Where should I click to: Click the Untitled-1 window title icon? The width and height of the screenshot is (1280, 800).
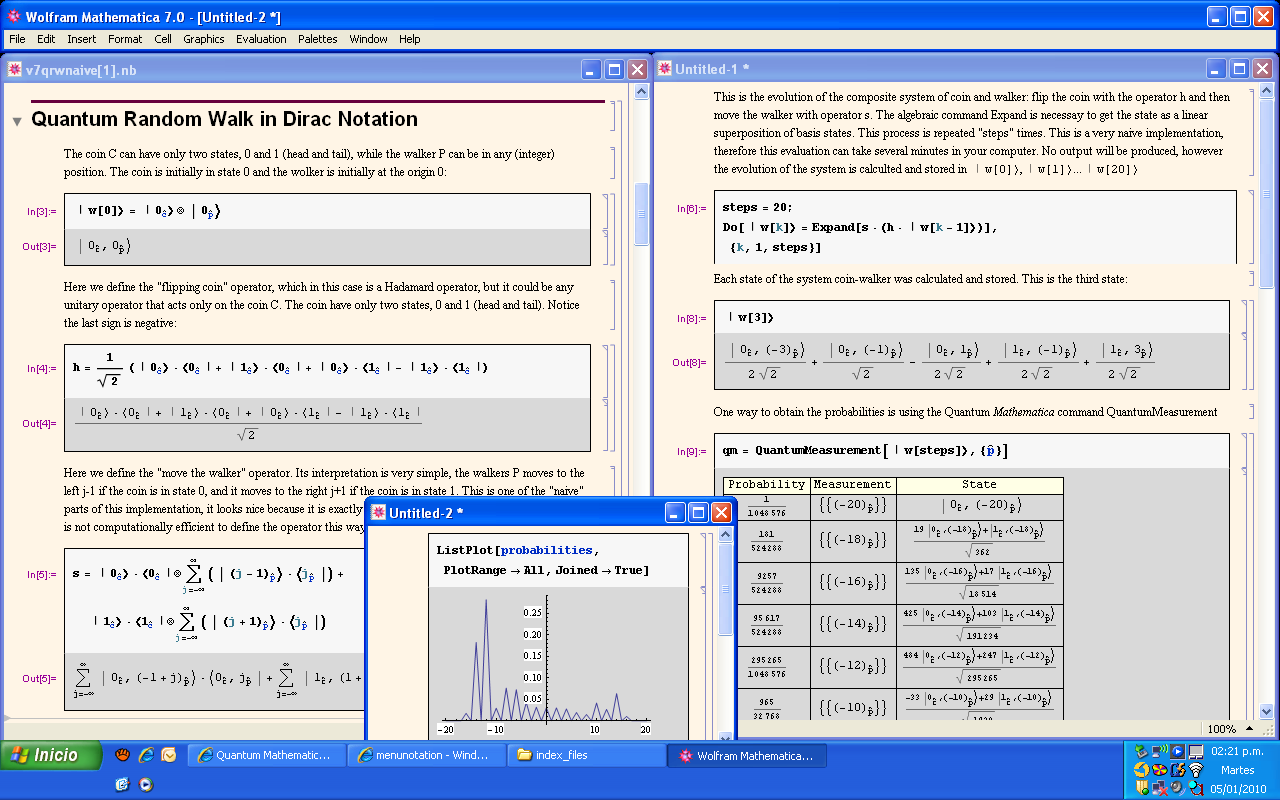click(664, 69)
